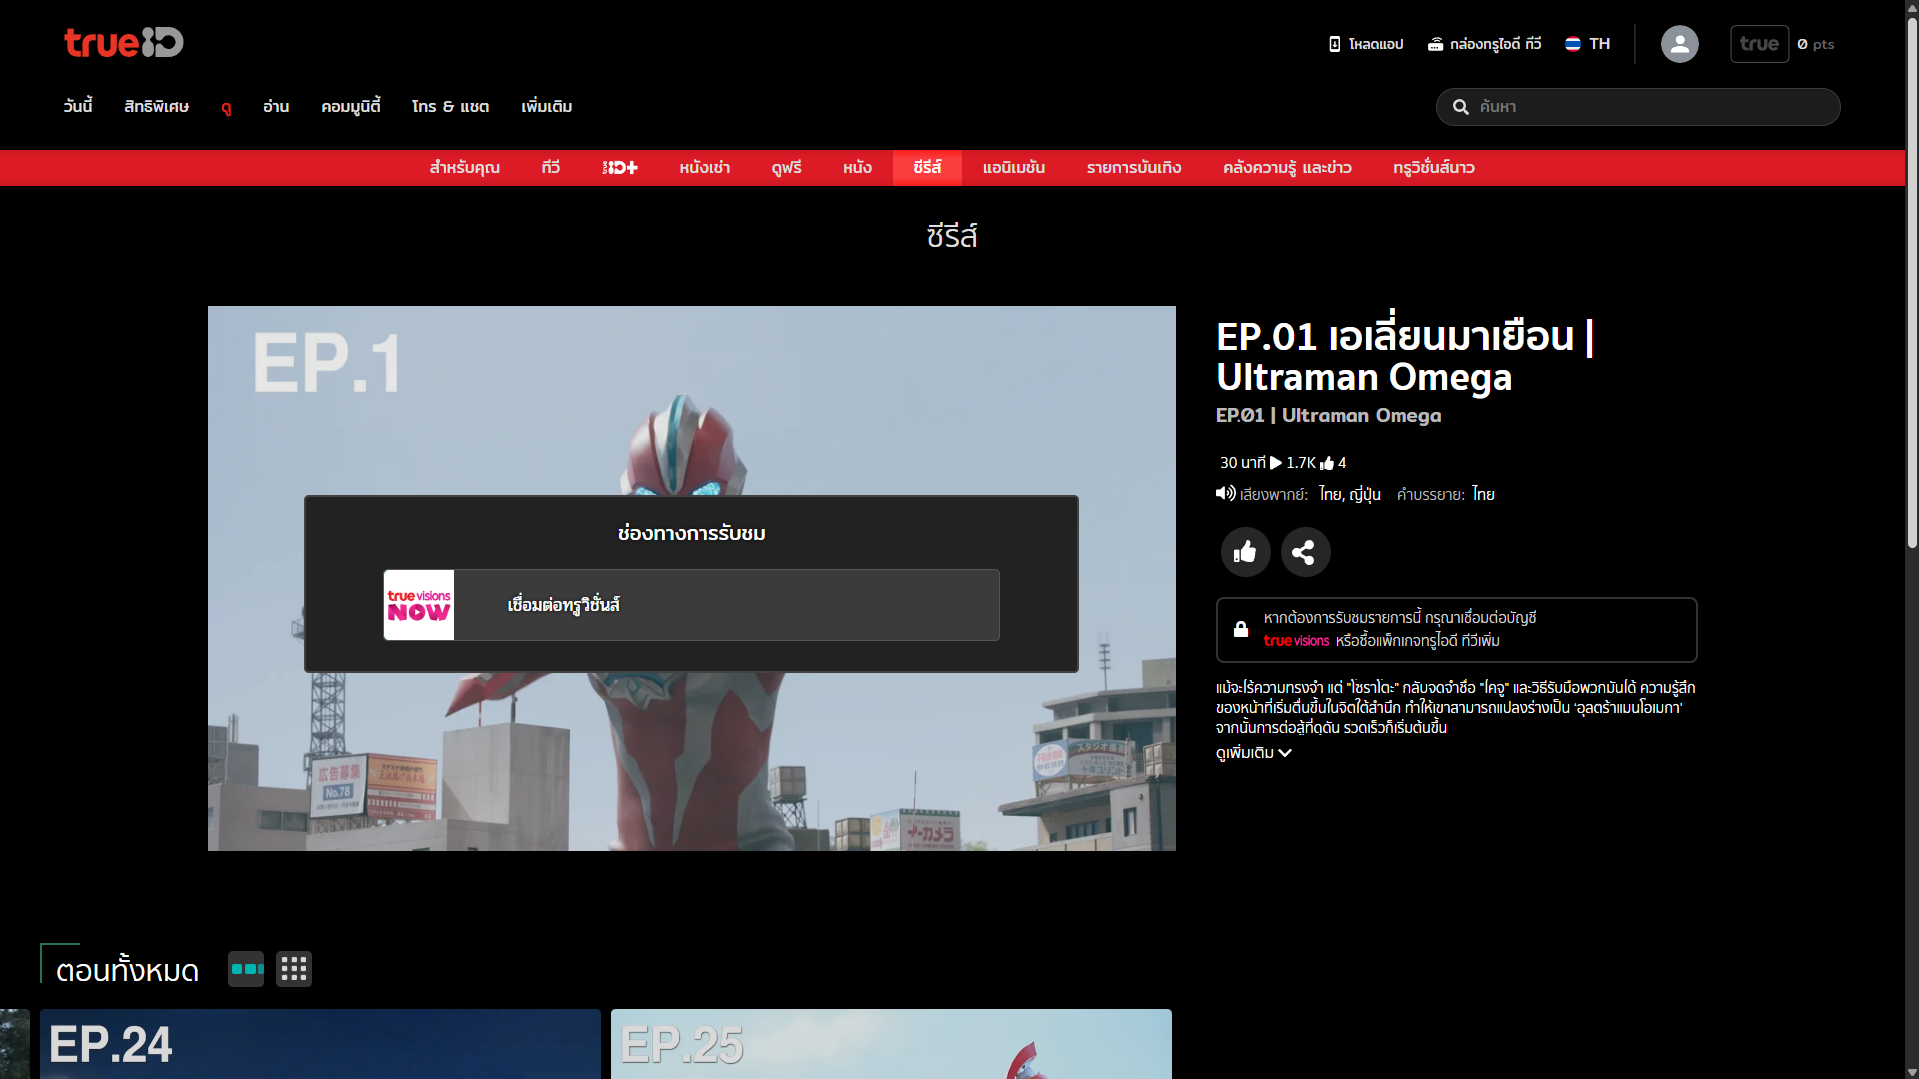This screenshot has width=1919, height=1079.
Task: Go to the คลังความรู้ และข่าว tab
Action: pyautogui.click(x=1287, y=168)
